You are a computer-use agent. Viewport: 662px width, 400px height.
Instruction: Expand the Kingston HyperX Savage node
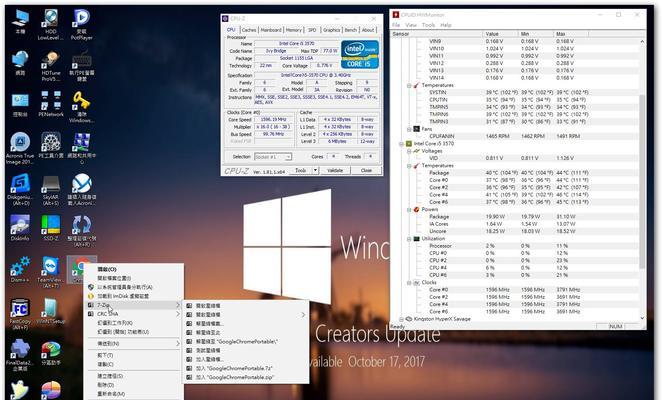point(401,319)
